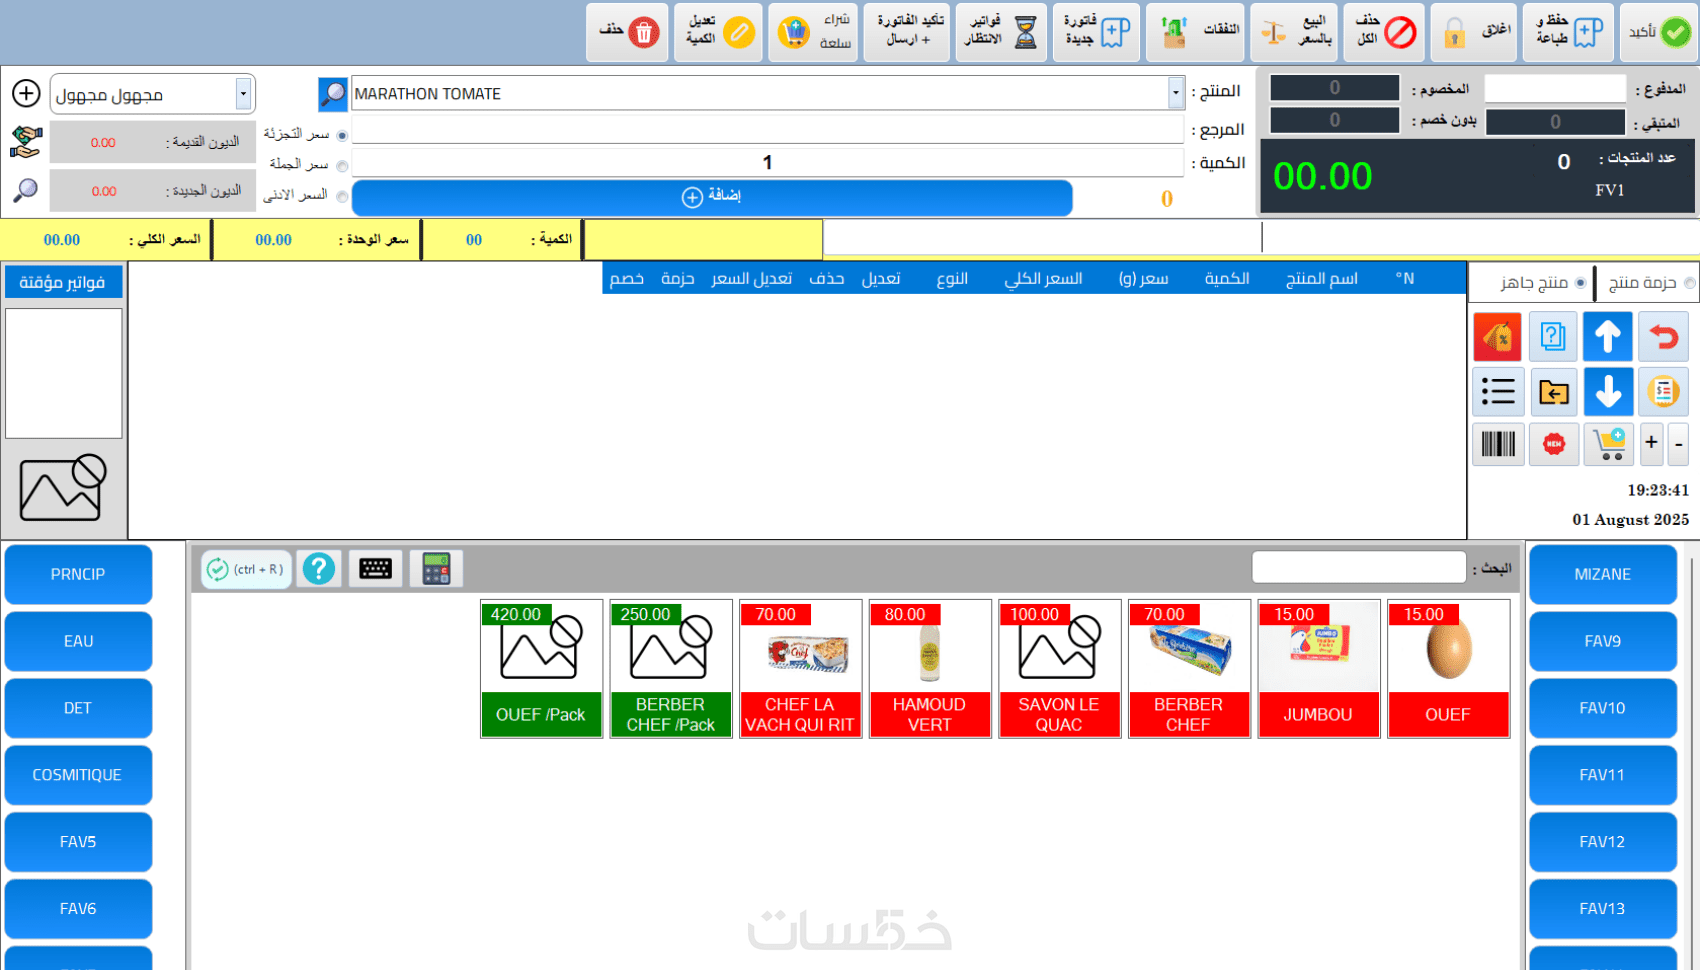The height and width of the screenshot is (970, 1700).
Task: Click the المرجع reference field
Action: [x=767, y=129]
